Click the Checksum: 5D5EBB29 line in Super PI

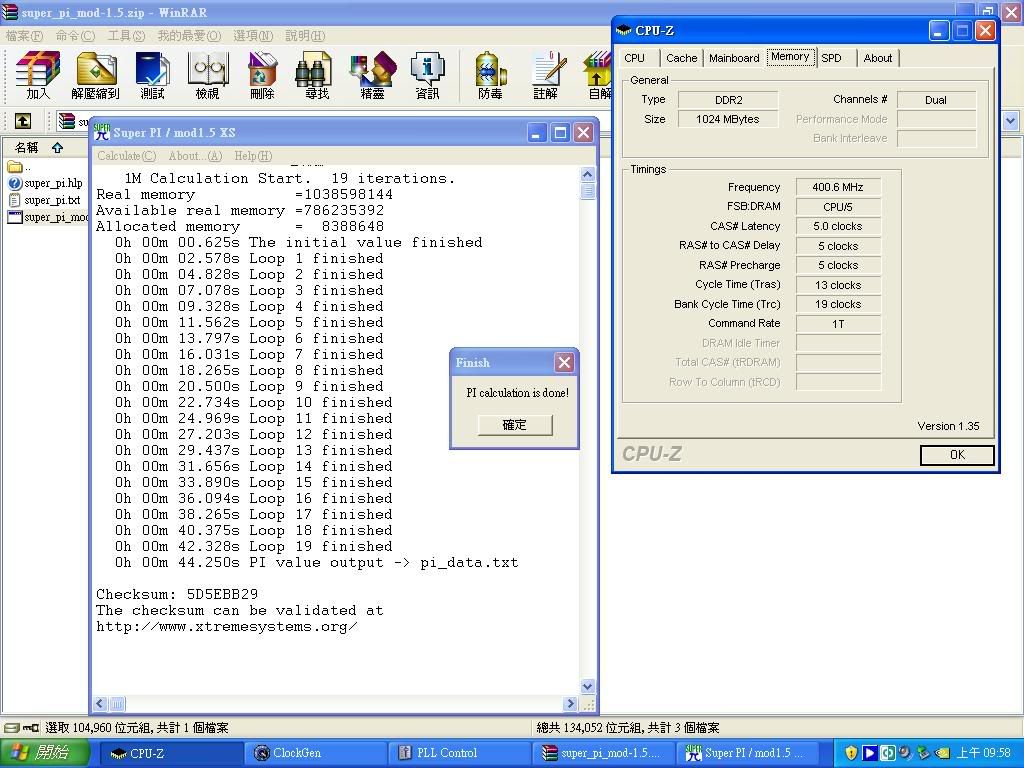(x=177, y=594)
